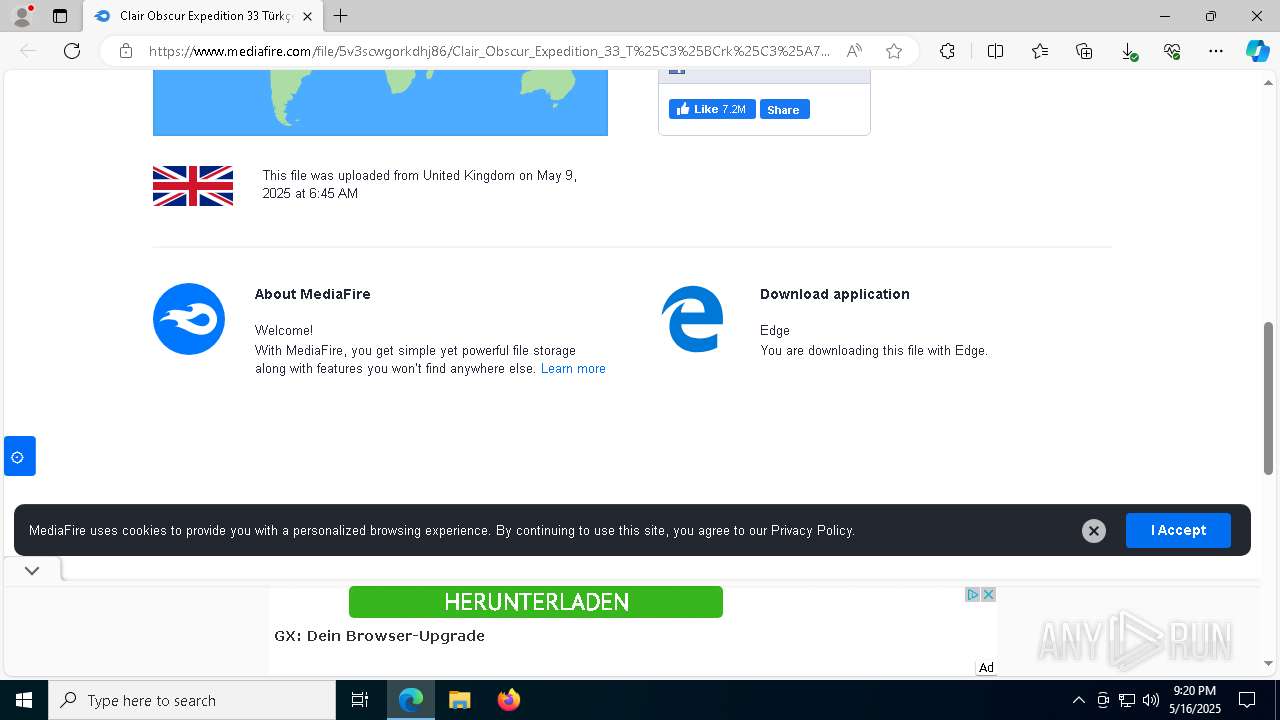
Task: Open network status tray icon
Action: click(x=1127, y=700)
